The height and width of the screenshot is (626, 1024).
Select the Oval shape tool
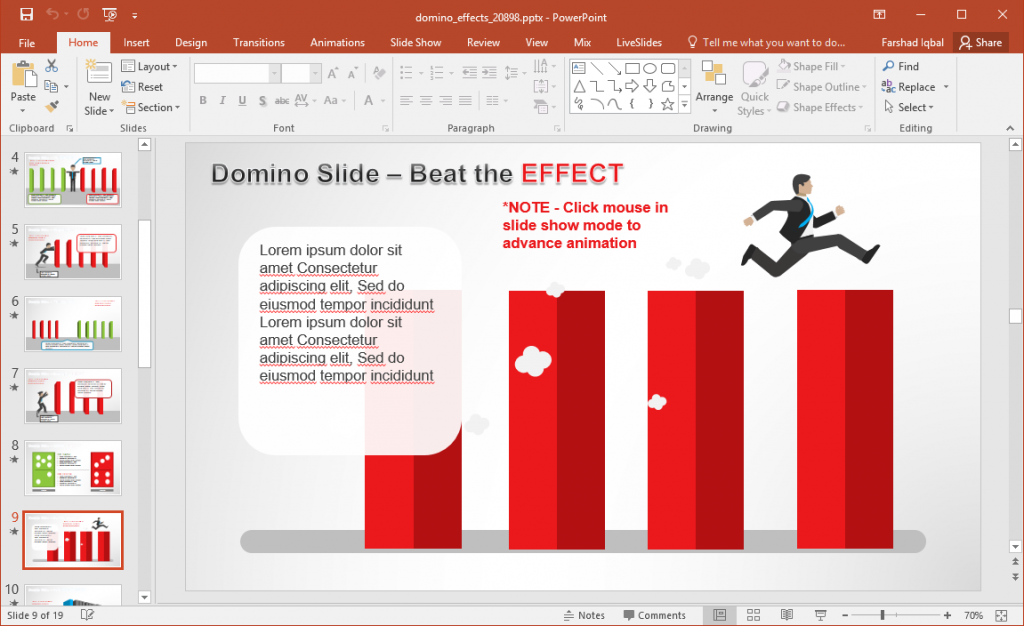pos(649,67)
